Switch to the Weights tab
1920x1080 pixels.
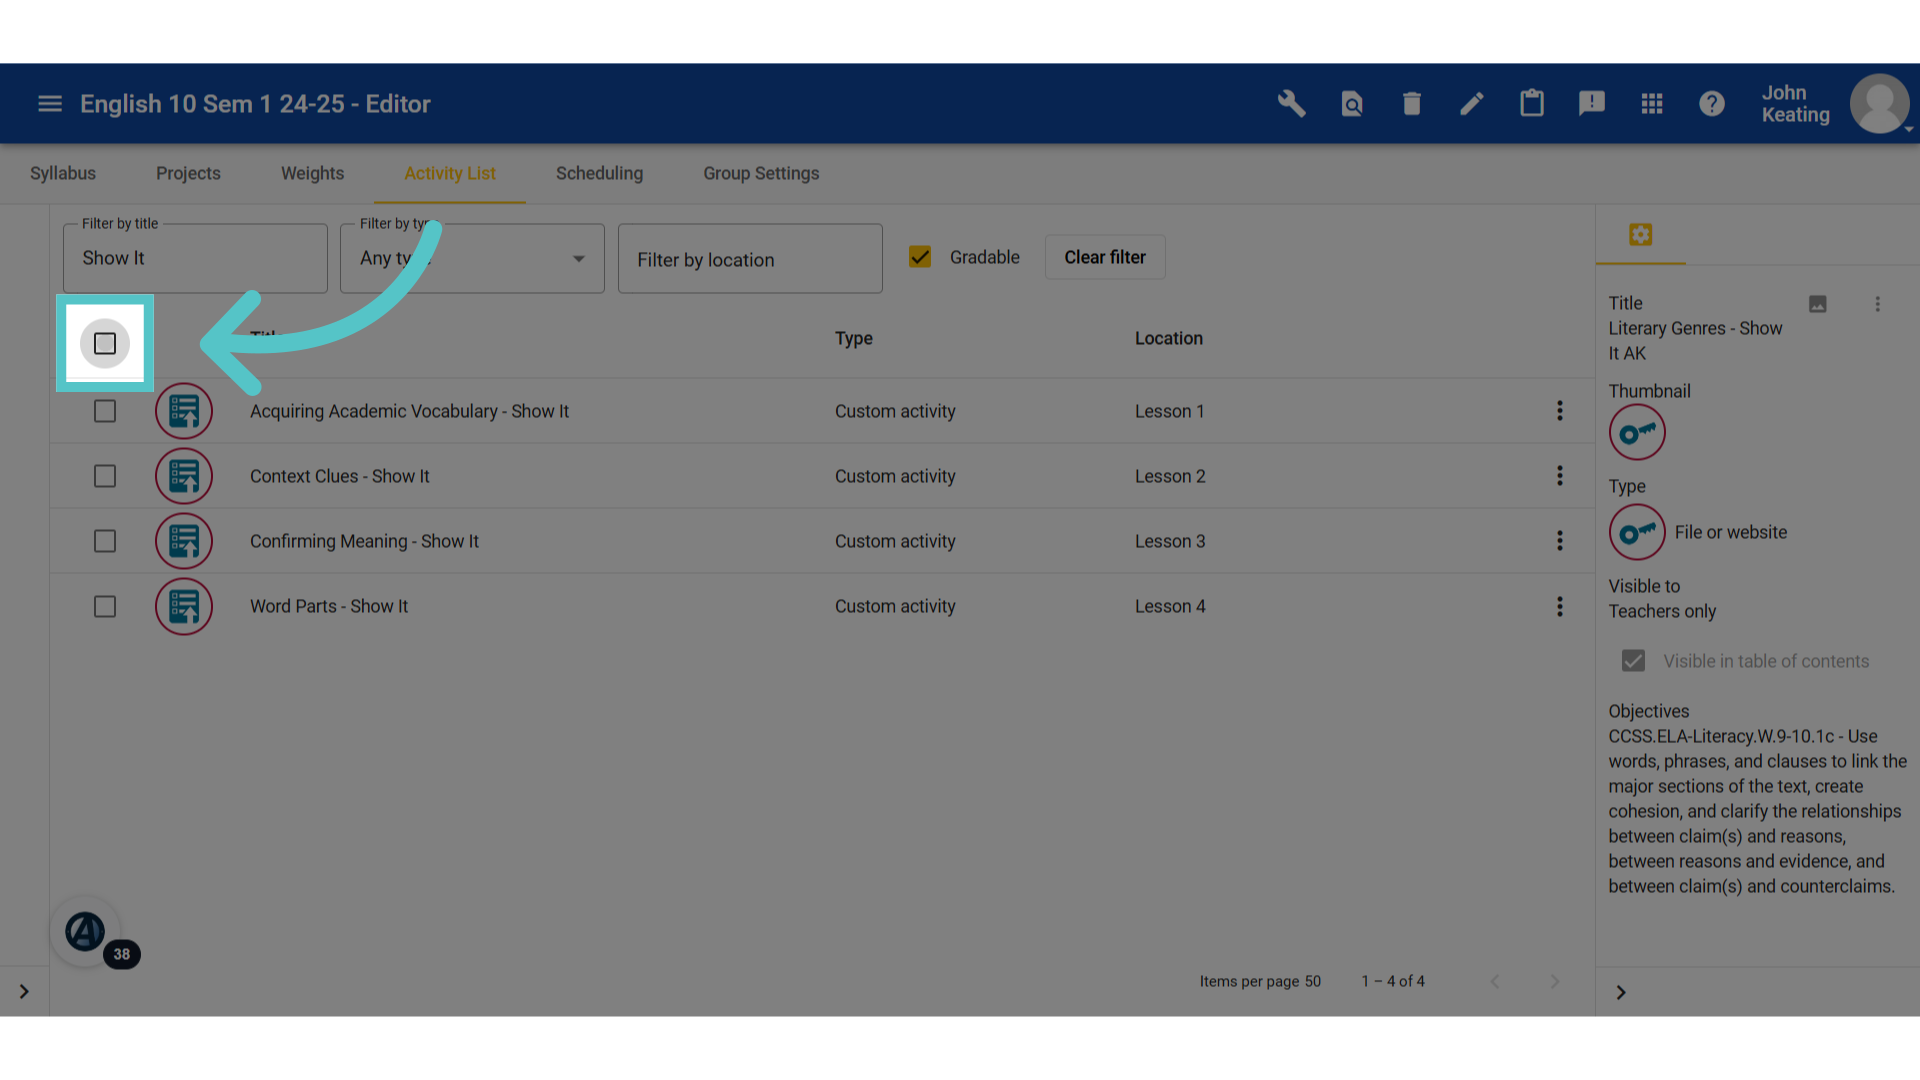click(312, 173)
